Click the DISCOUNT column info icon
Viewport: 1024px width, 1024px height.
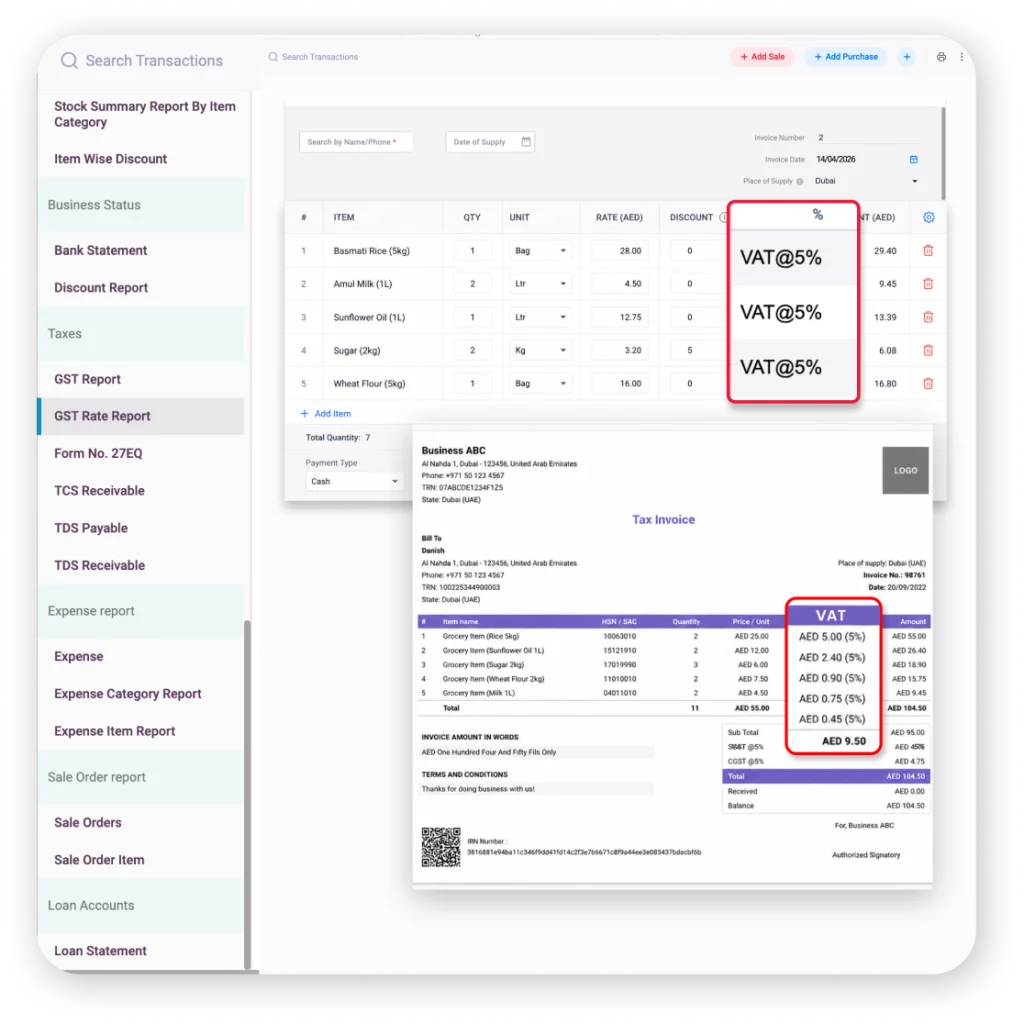(x=723, y=217)
